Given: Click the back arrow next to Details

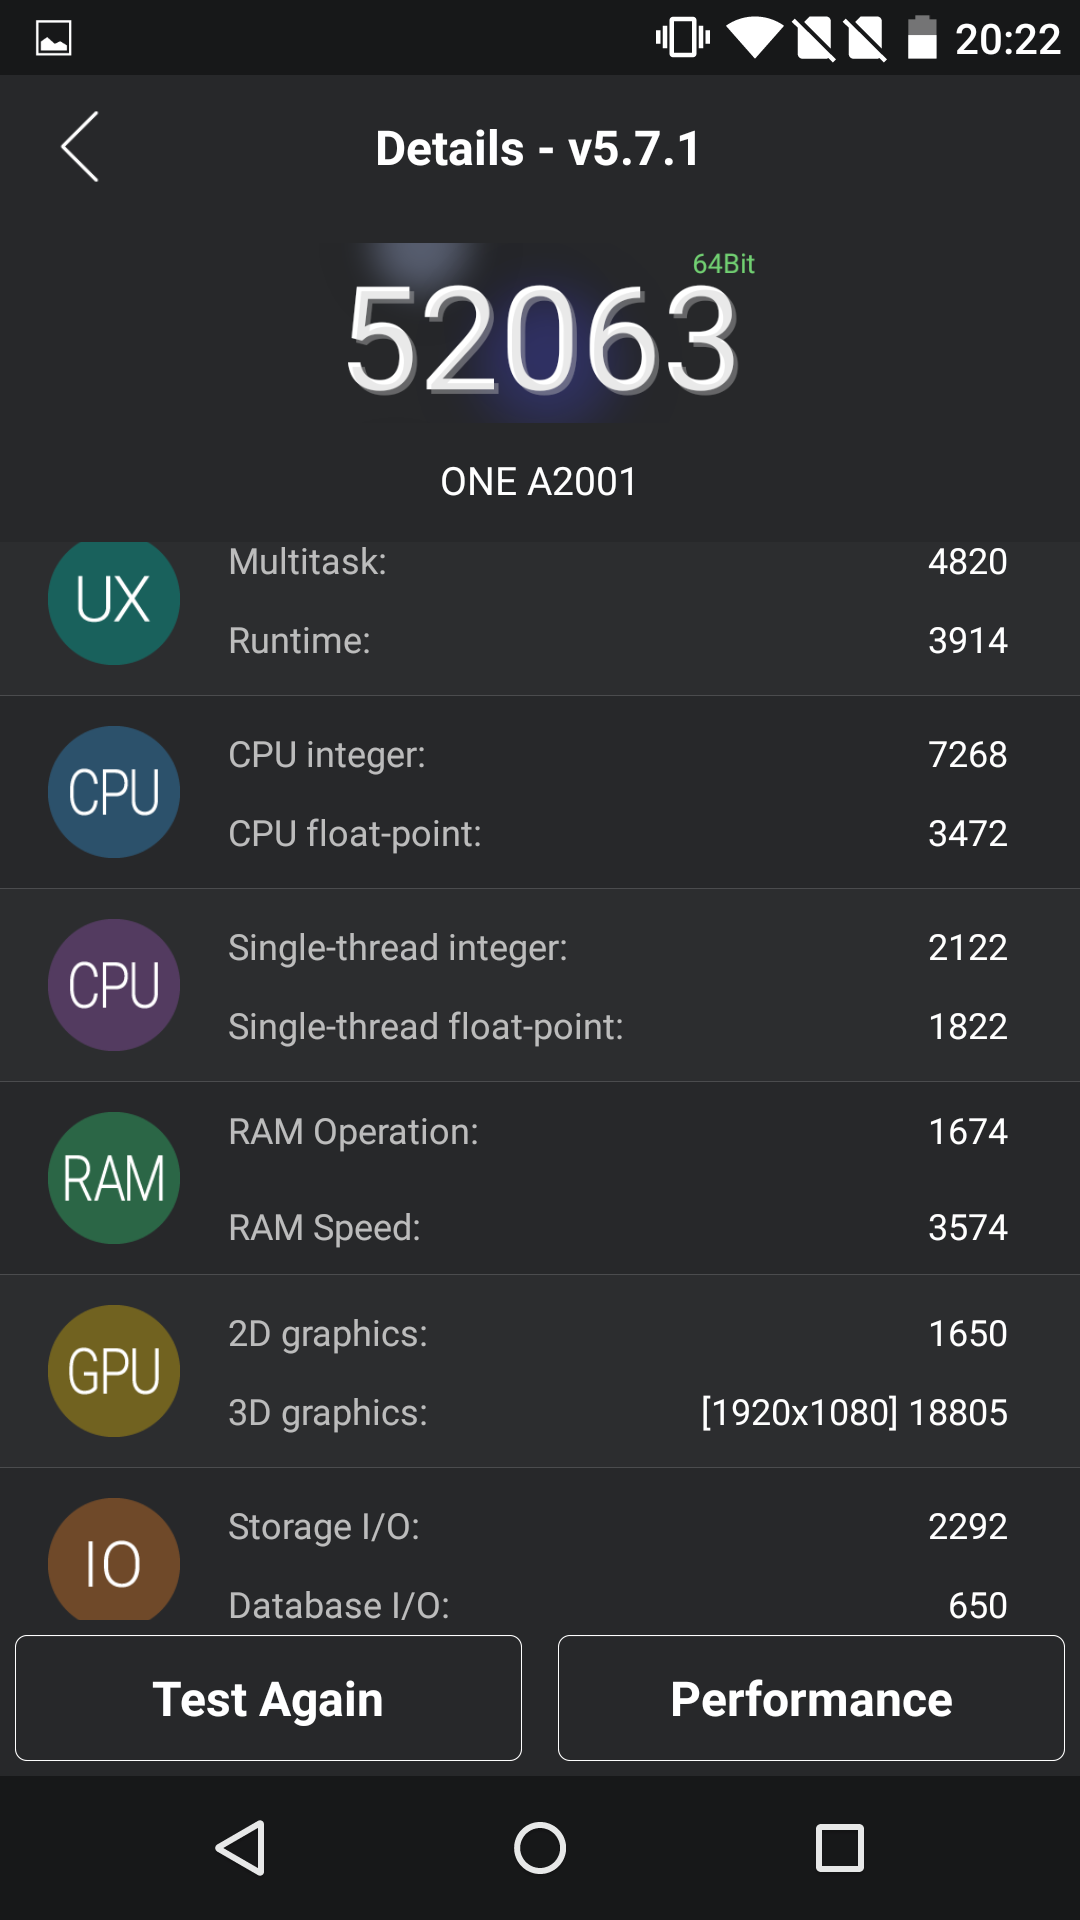Looking at the screenshot, I should tap(78, 146).
